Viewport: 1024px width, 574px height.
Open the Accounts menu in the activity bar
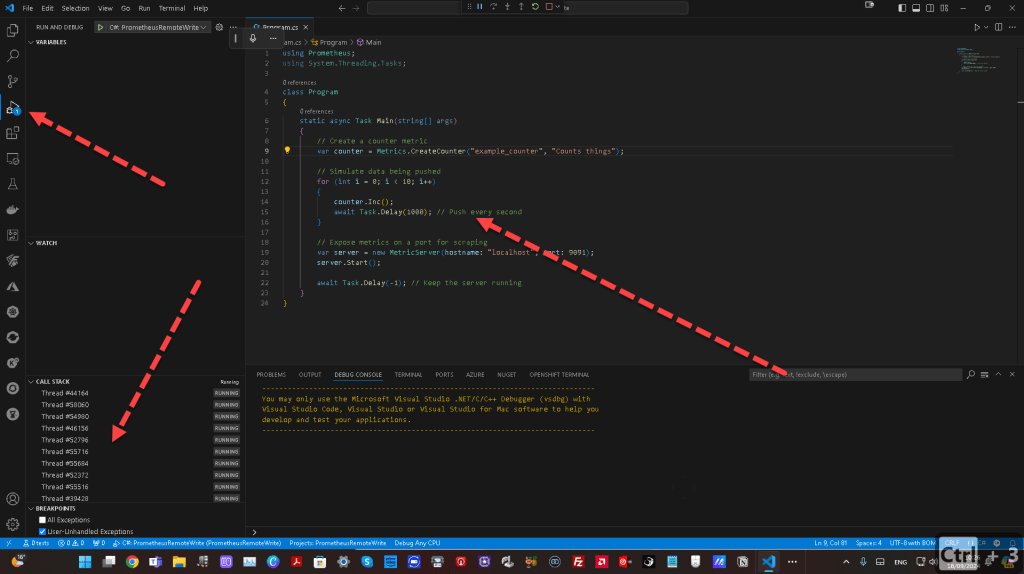12,499
